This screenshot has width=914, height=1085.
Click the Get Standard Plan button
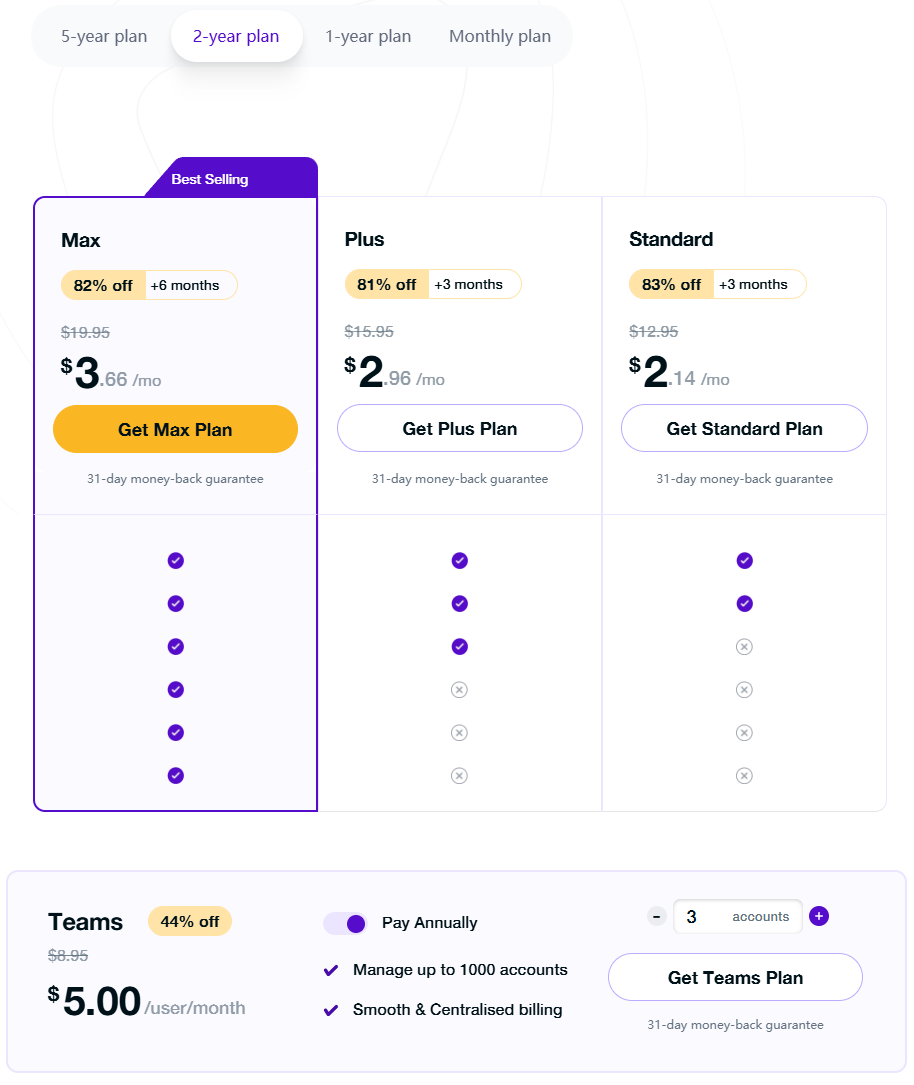tap(744, 429)
